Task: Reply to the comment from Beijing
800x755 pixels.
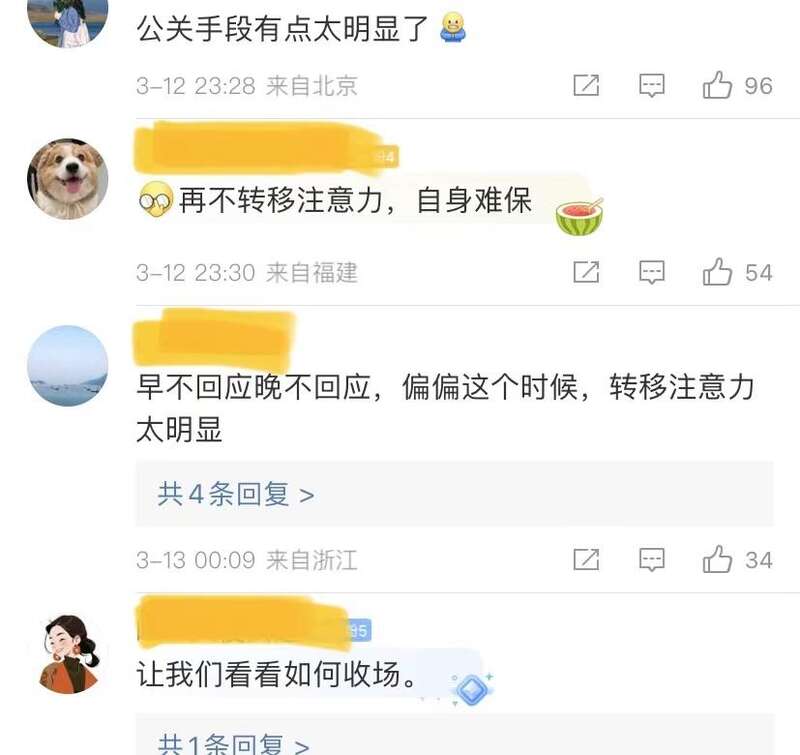Action: (652, 85)
